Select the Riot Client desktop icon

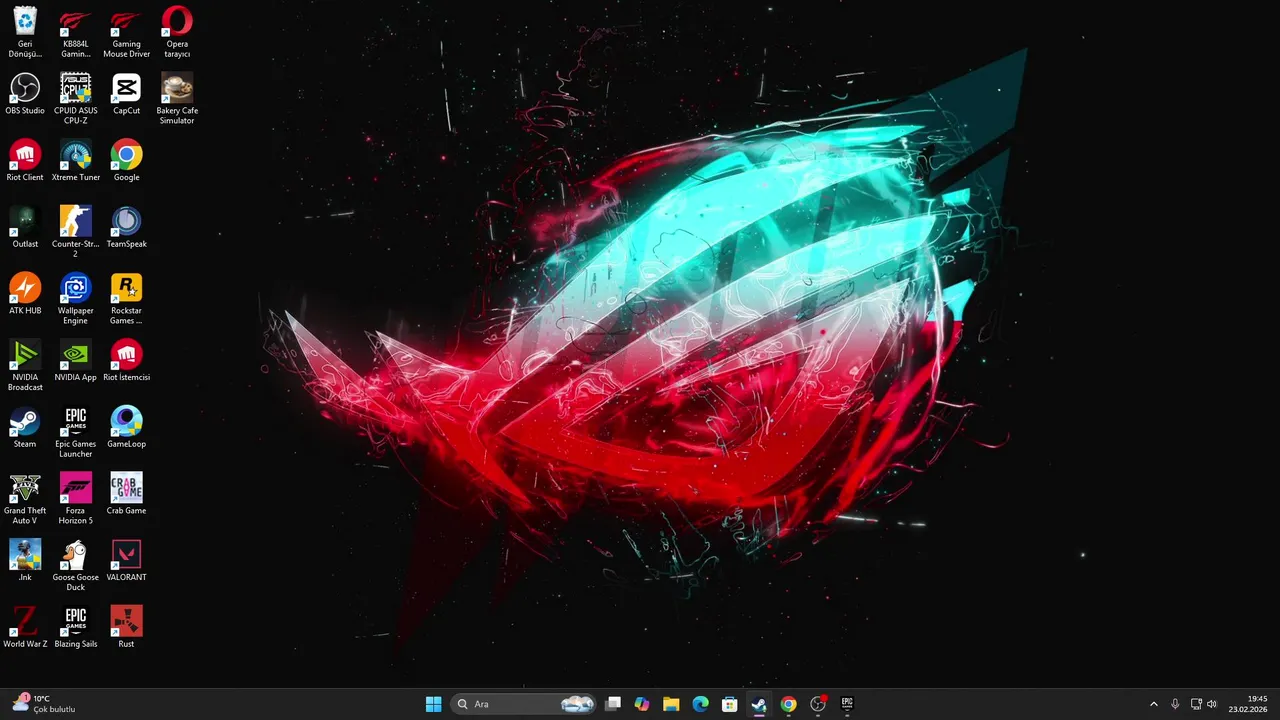(25, 161)
